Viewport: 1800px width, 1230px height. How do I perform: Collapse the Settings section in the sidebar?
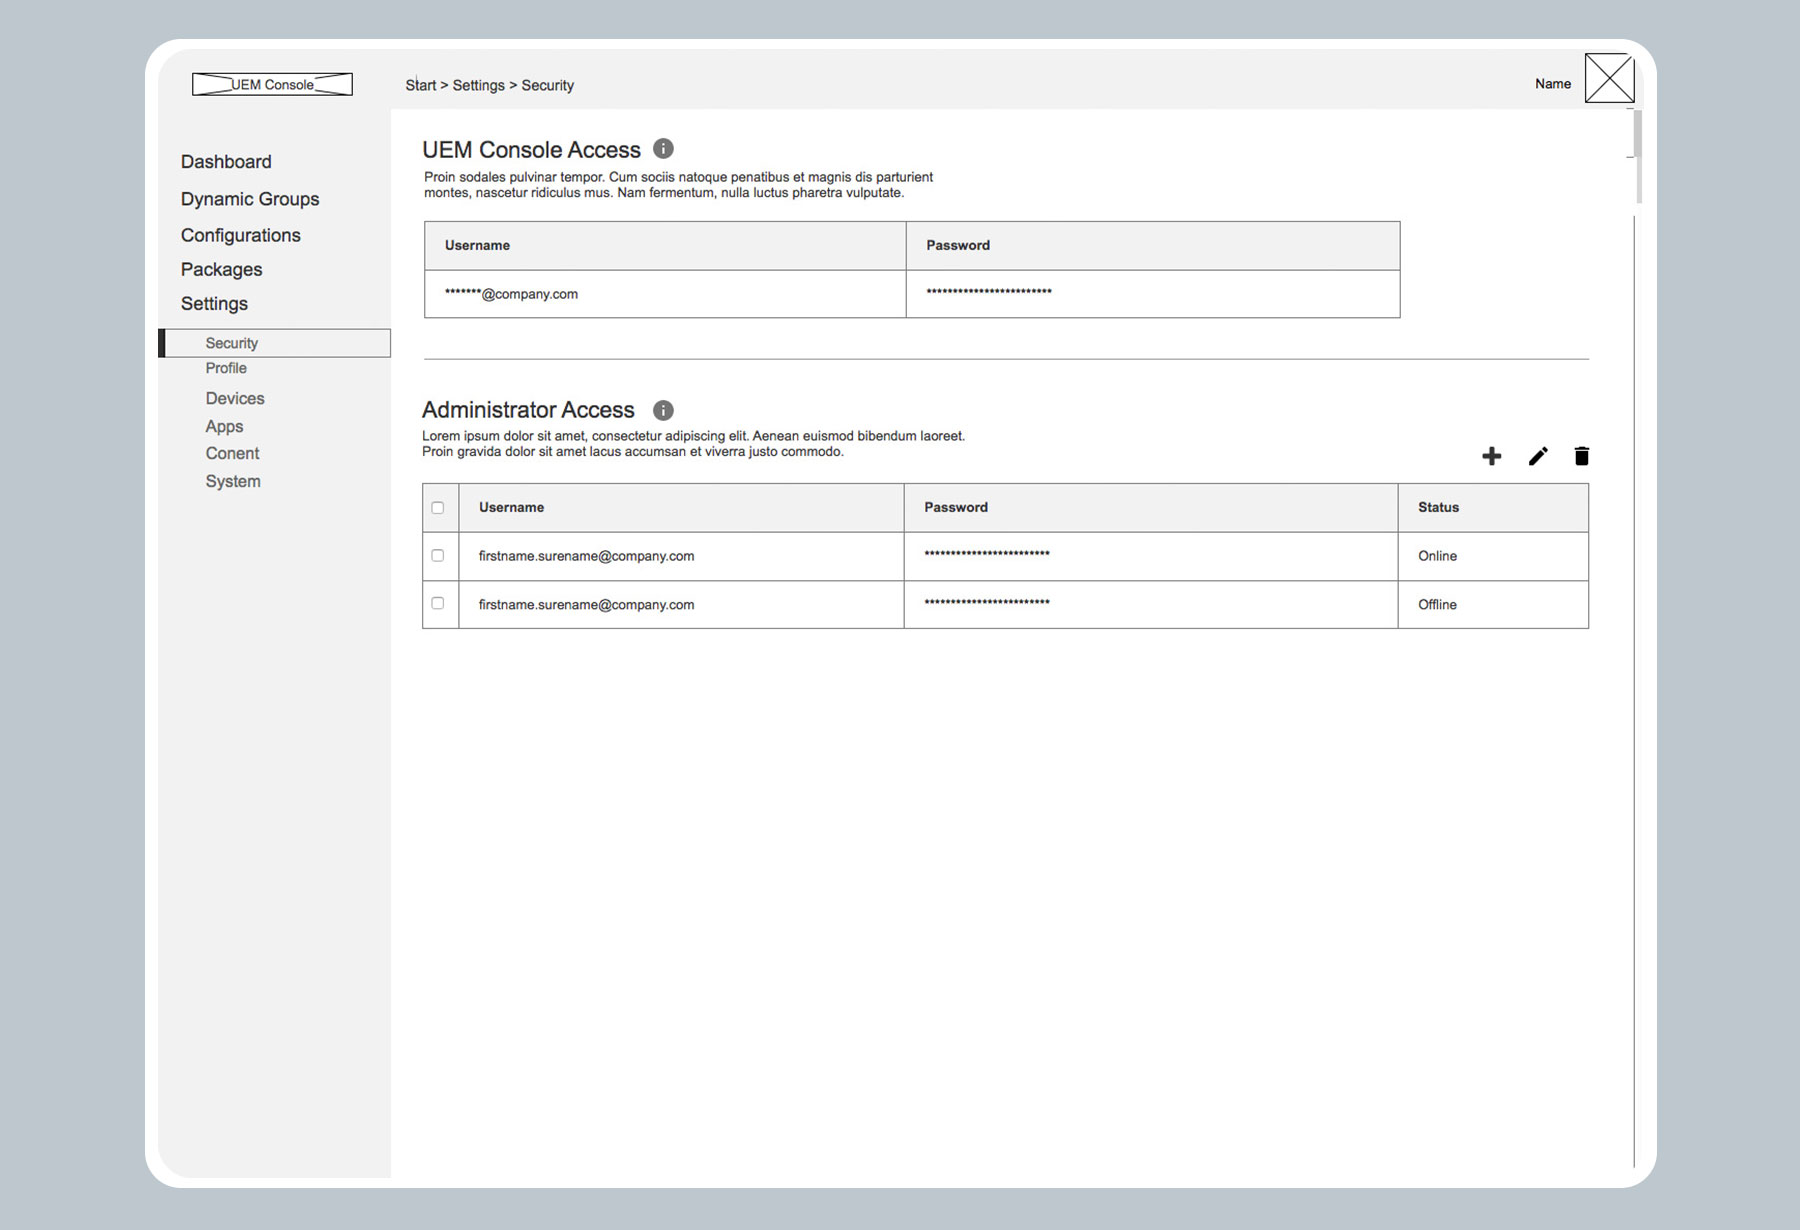click(215, 303)
